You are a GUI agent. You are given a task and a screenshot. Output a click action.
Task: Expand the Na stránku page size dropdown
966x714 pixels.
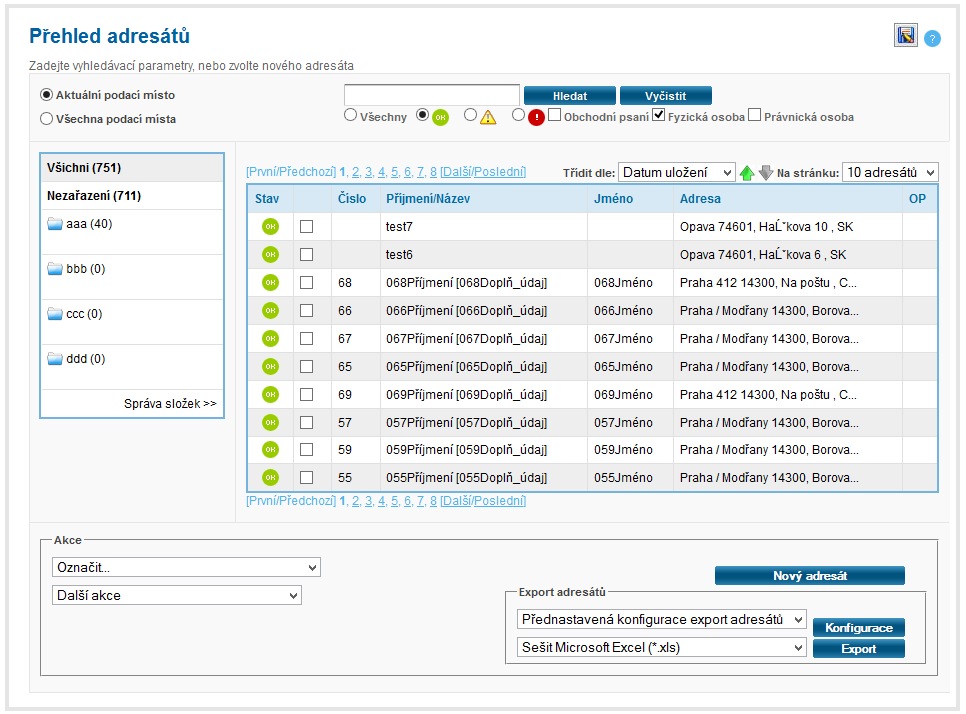pyautogui.click(x=889, y=173)
